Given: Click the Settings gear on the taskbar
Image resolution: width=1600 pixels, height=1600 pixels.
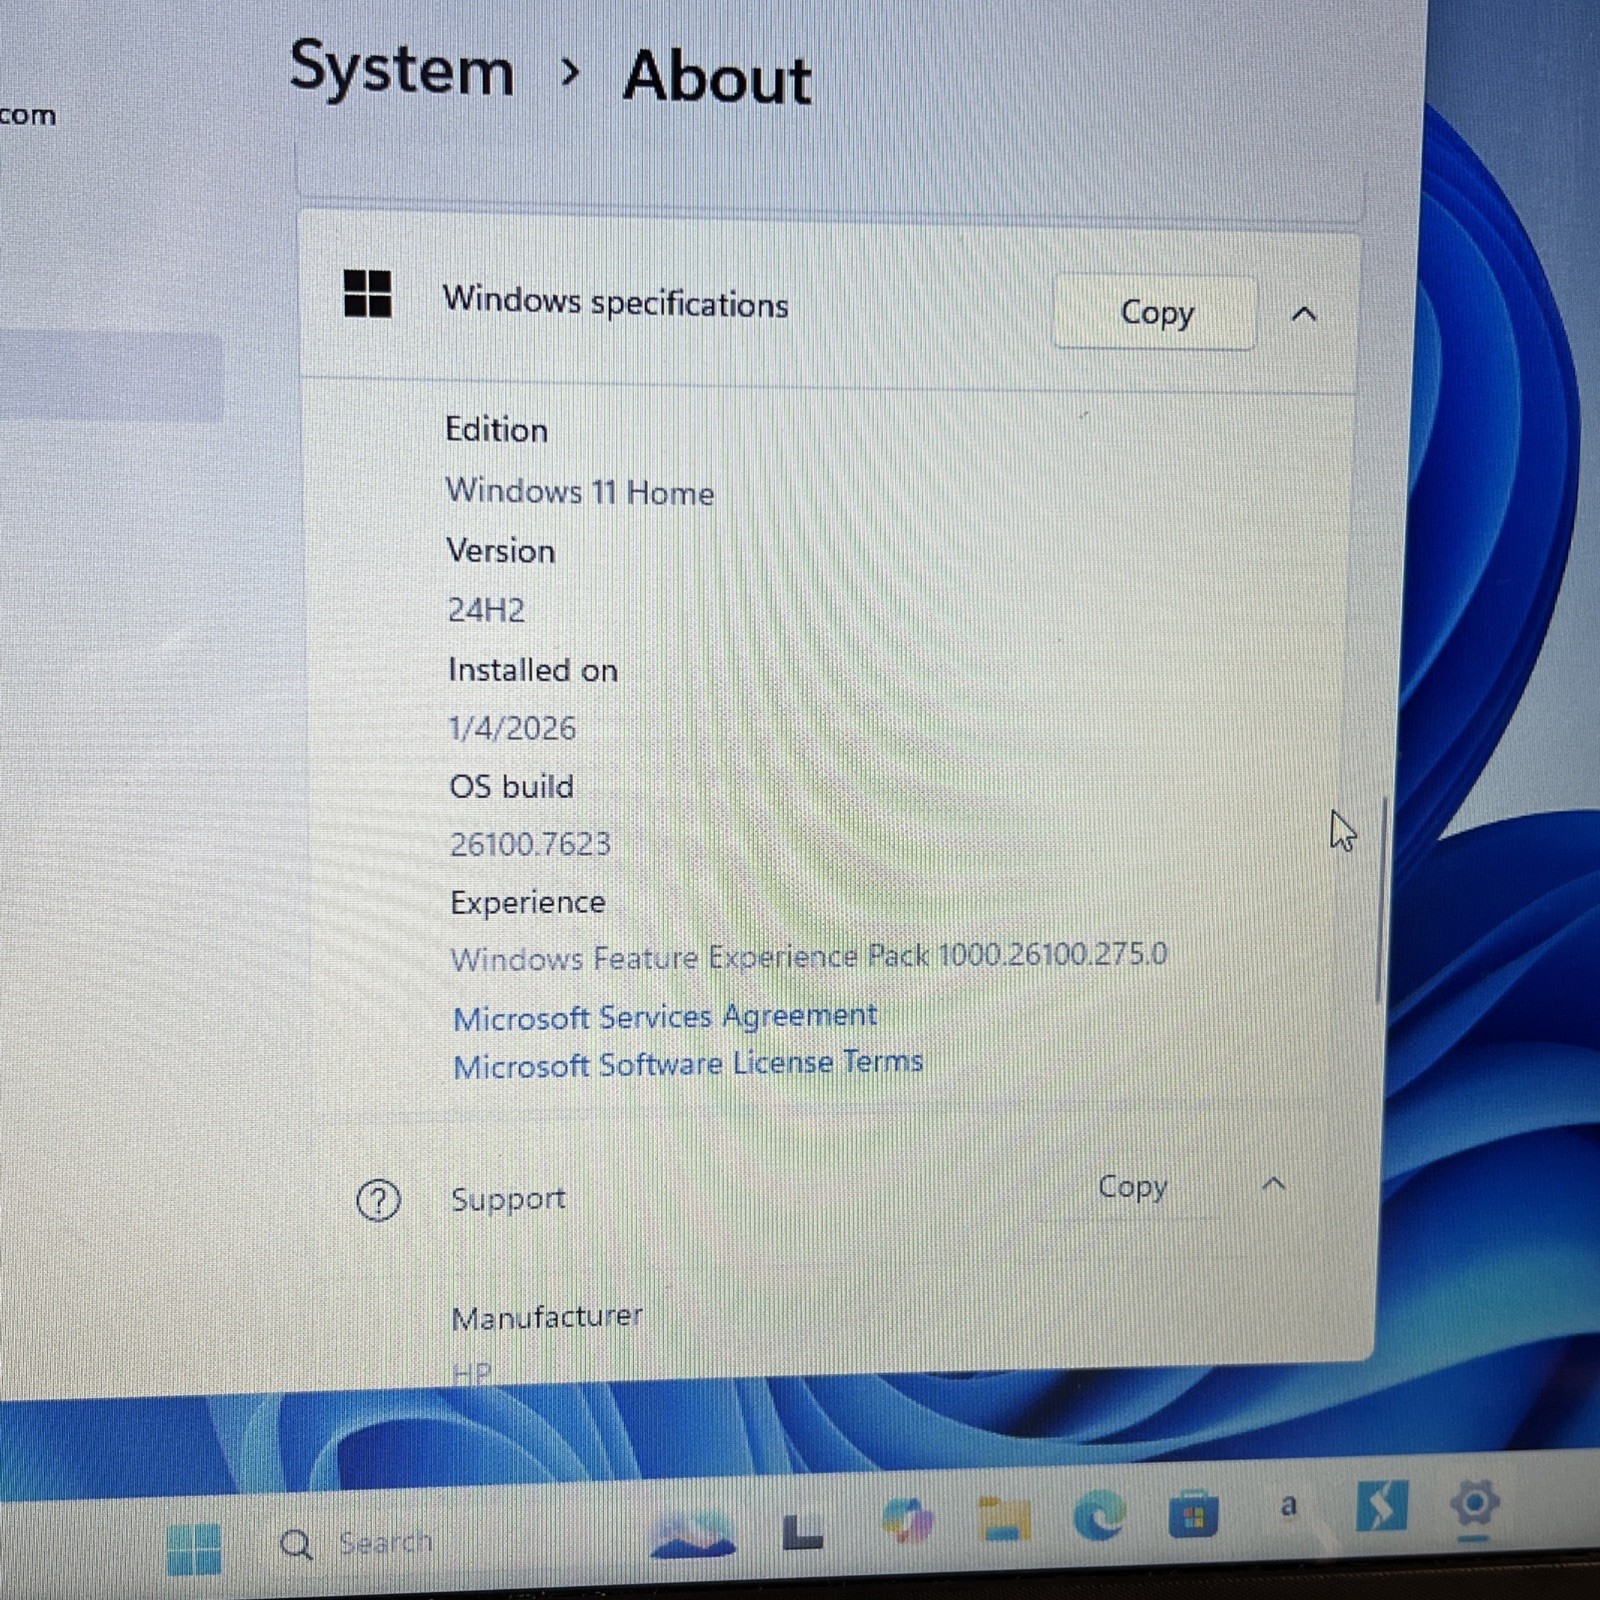Looking at the screenshot, I should pos(1475,1503).
